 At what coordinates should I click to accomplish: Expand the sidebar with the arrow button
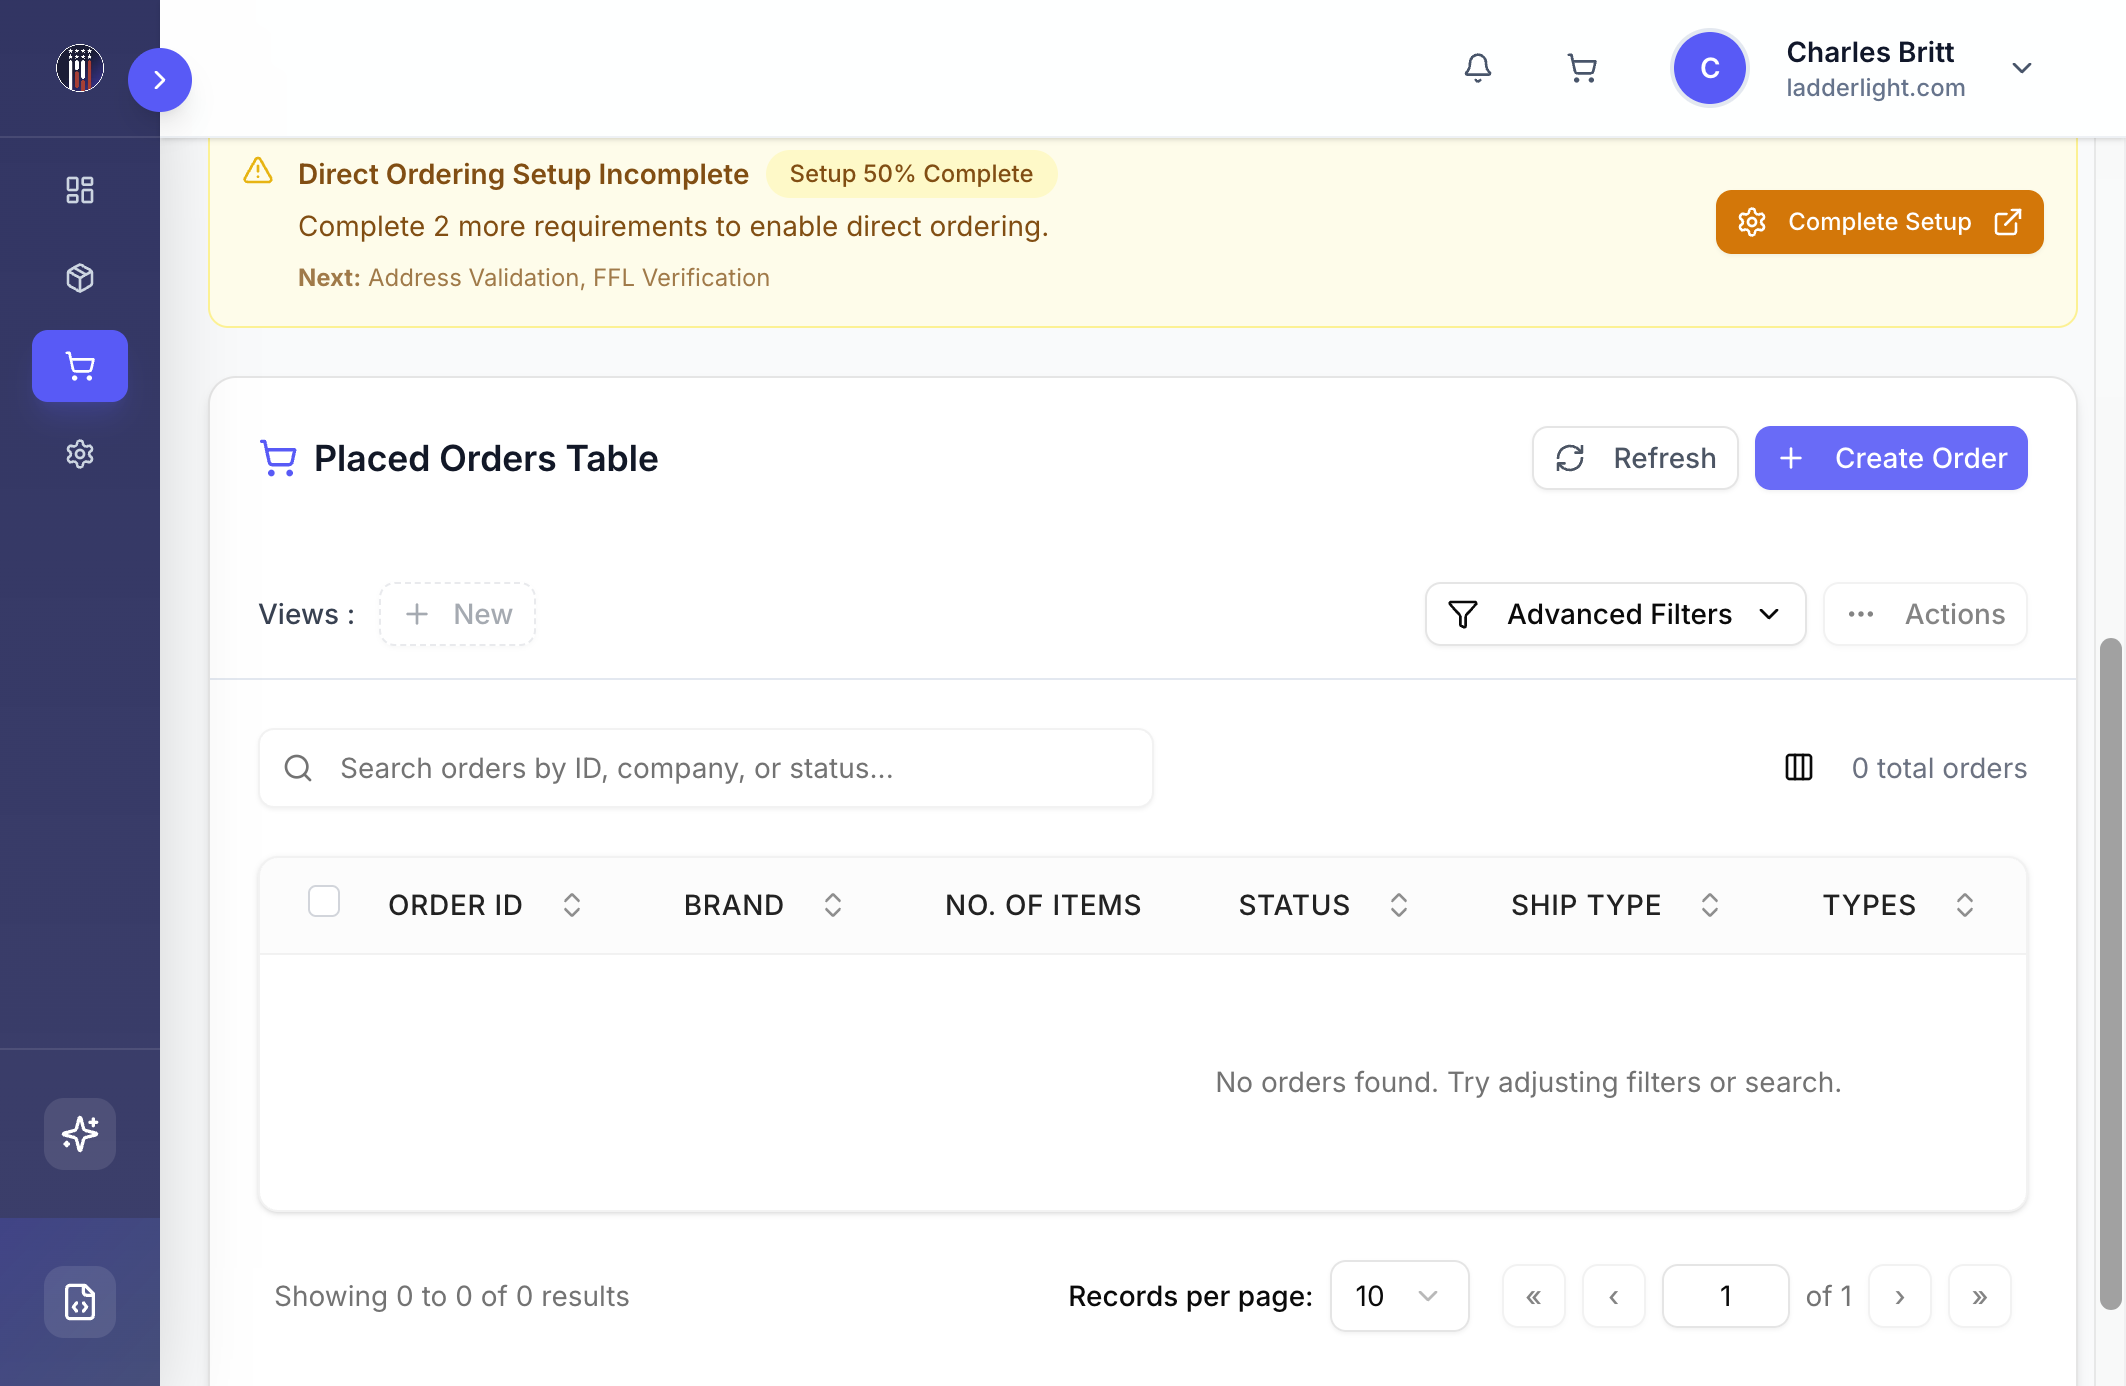click(x=160, y=80)
